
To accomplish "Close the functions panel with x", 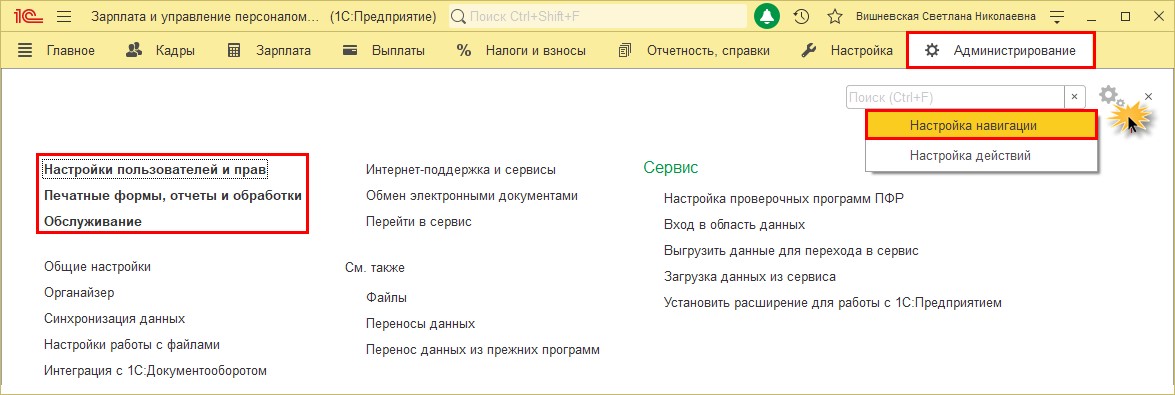I will click(x=1149, y=97).
